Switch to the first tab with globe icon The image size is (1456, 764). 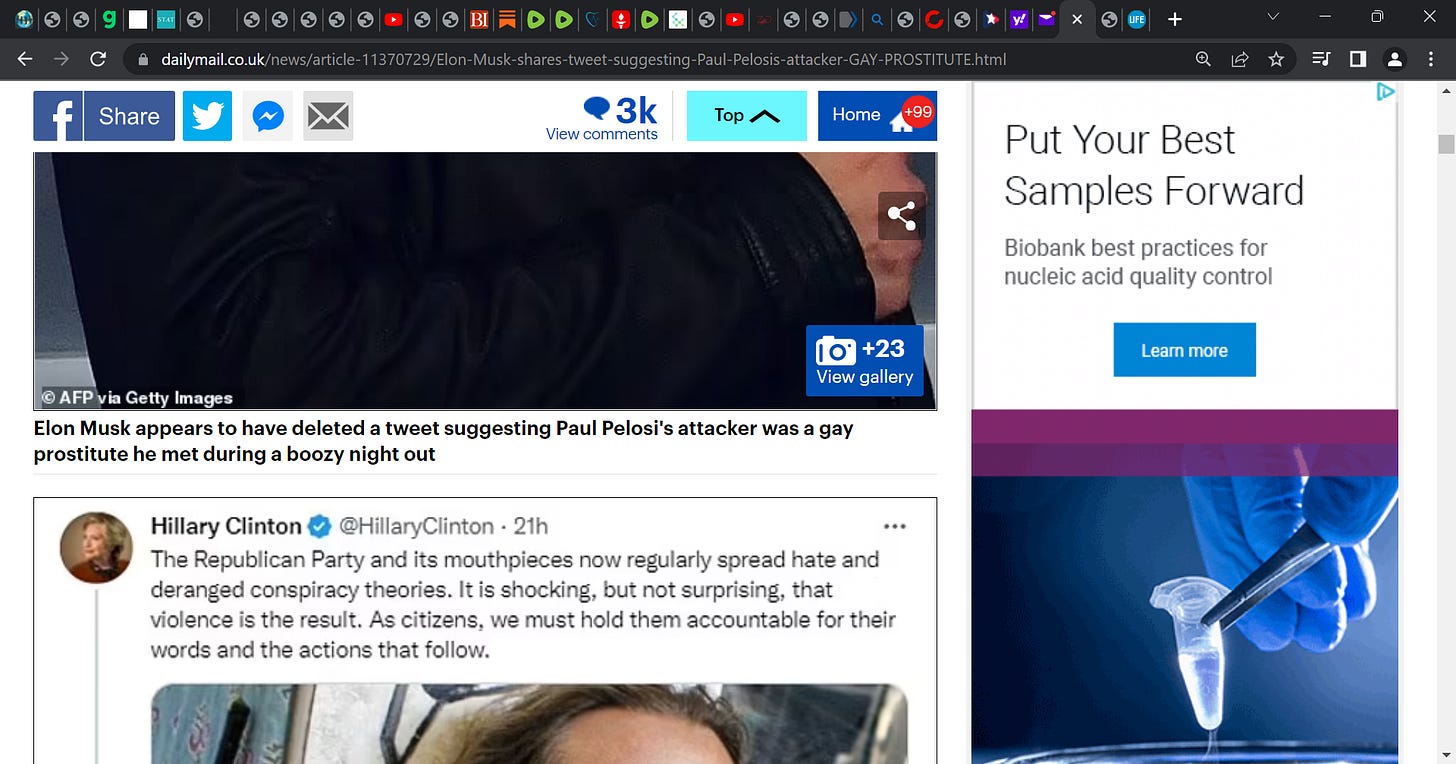click(24, 19)
